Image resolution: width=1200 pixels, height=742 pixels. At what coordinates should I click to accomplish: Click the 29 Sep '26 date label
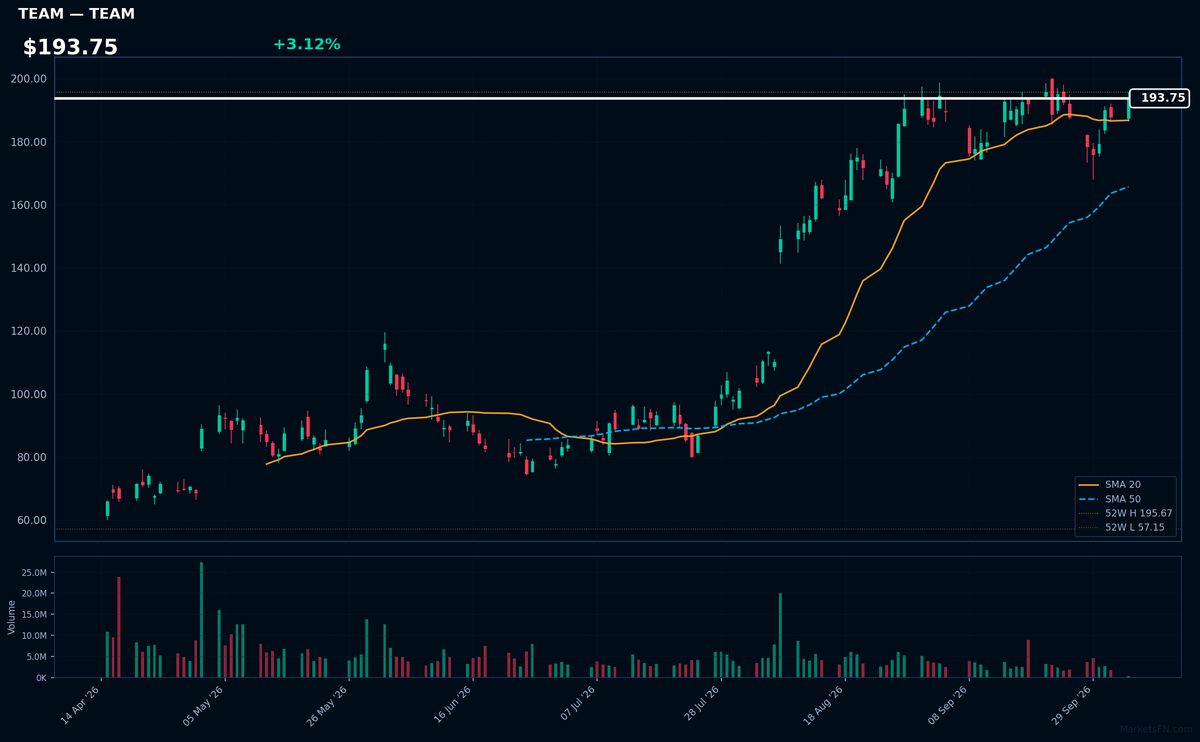[x=1072, y=705]
